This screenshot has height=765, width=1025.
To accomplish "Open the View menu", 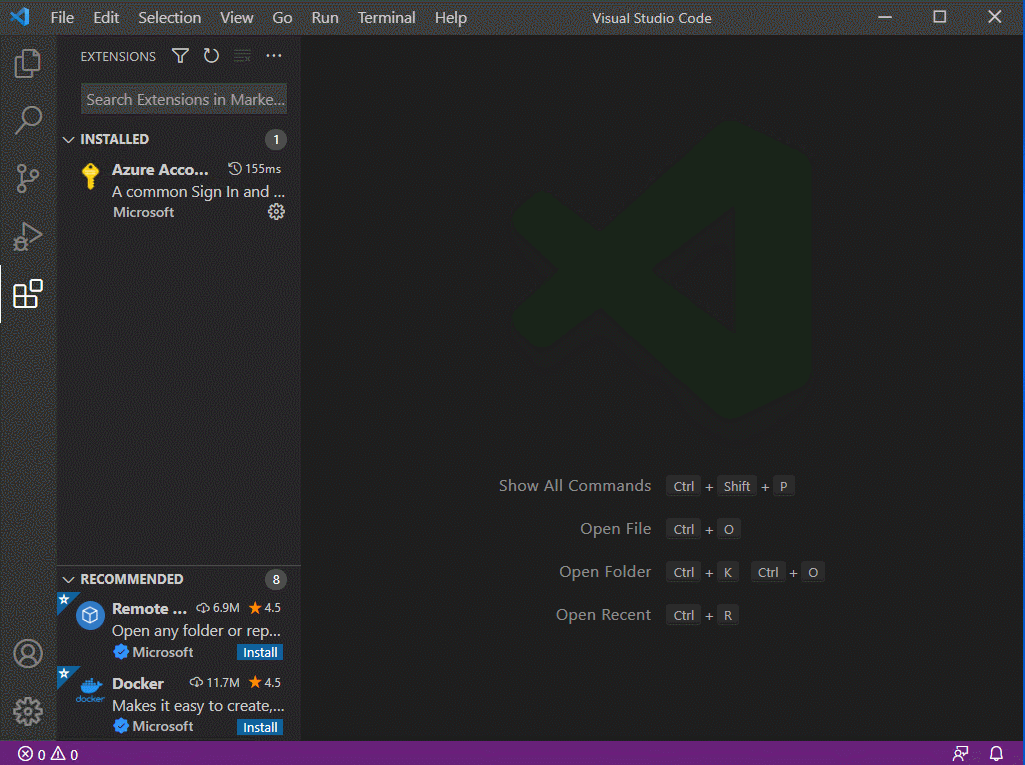I will 237,18.
